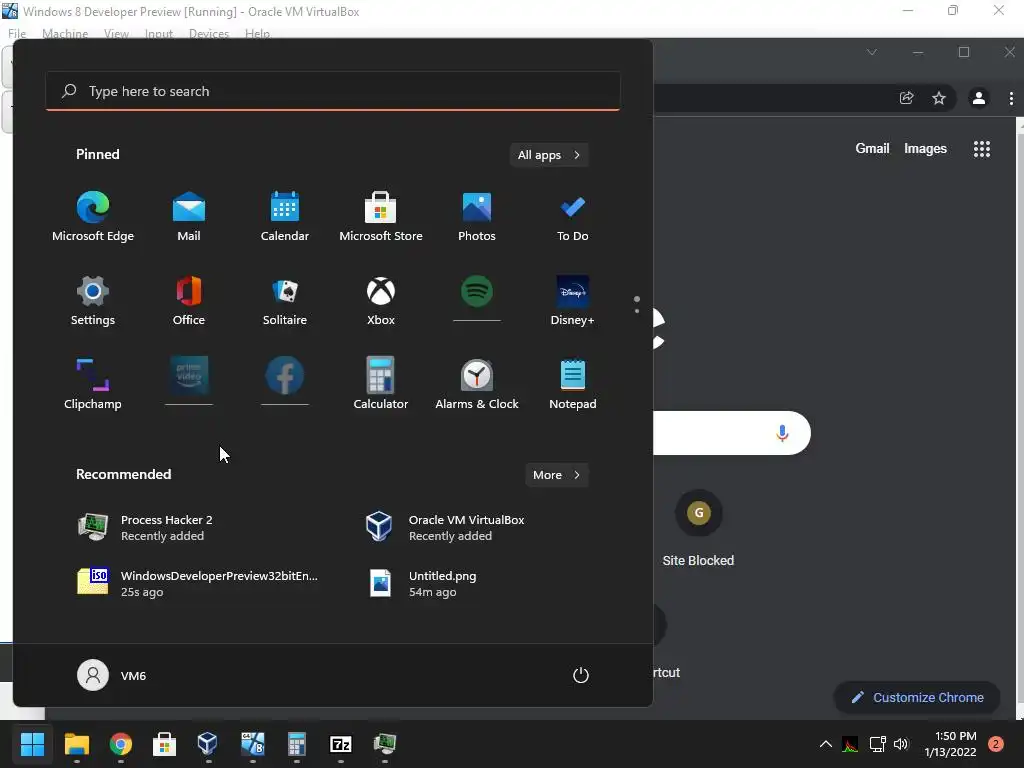Open the power options button
1024x768 pixels.
[581, 675]
